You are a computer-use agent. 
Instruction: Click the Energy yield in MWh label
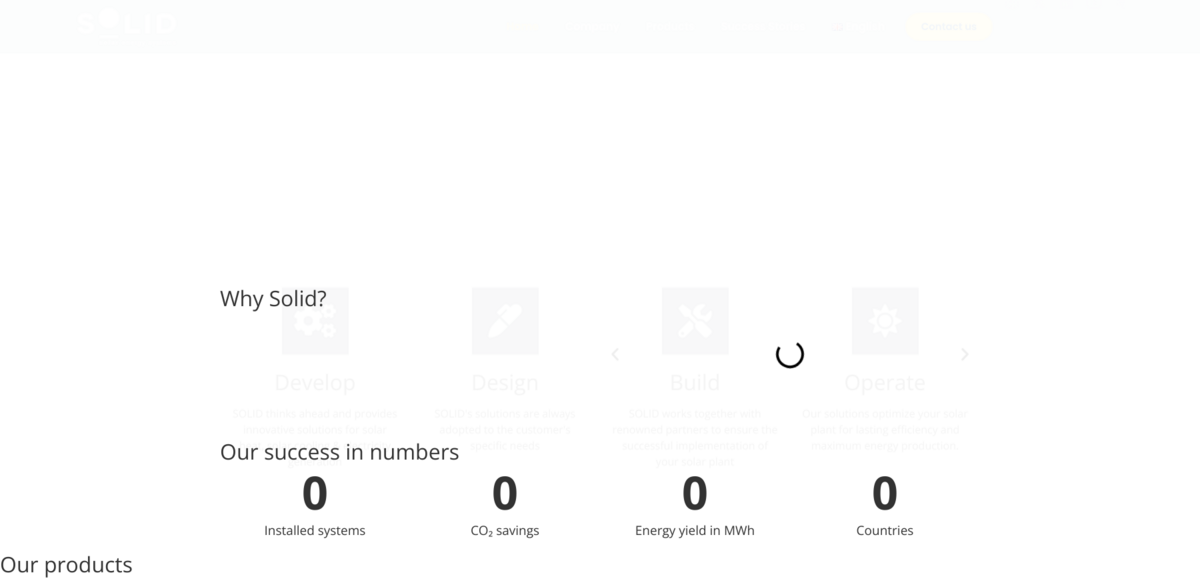pyautogui.click(x=695, y=531)
